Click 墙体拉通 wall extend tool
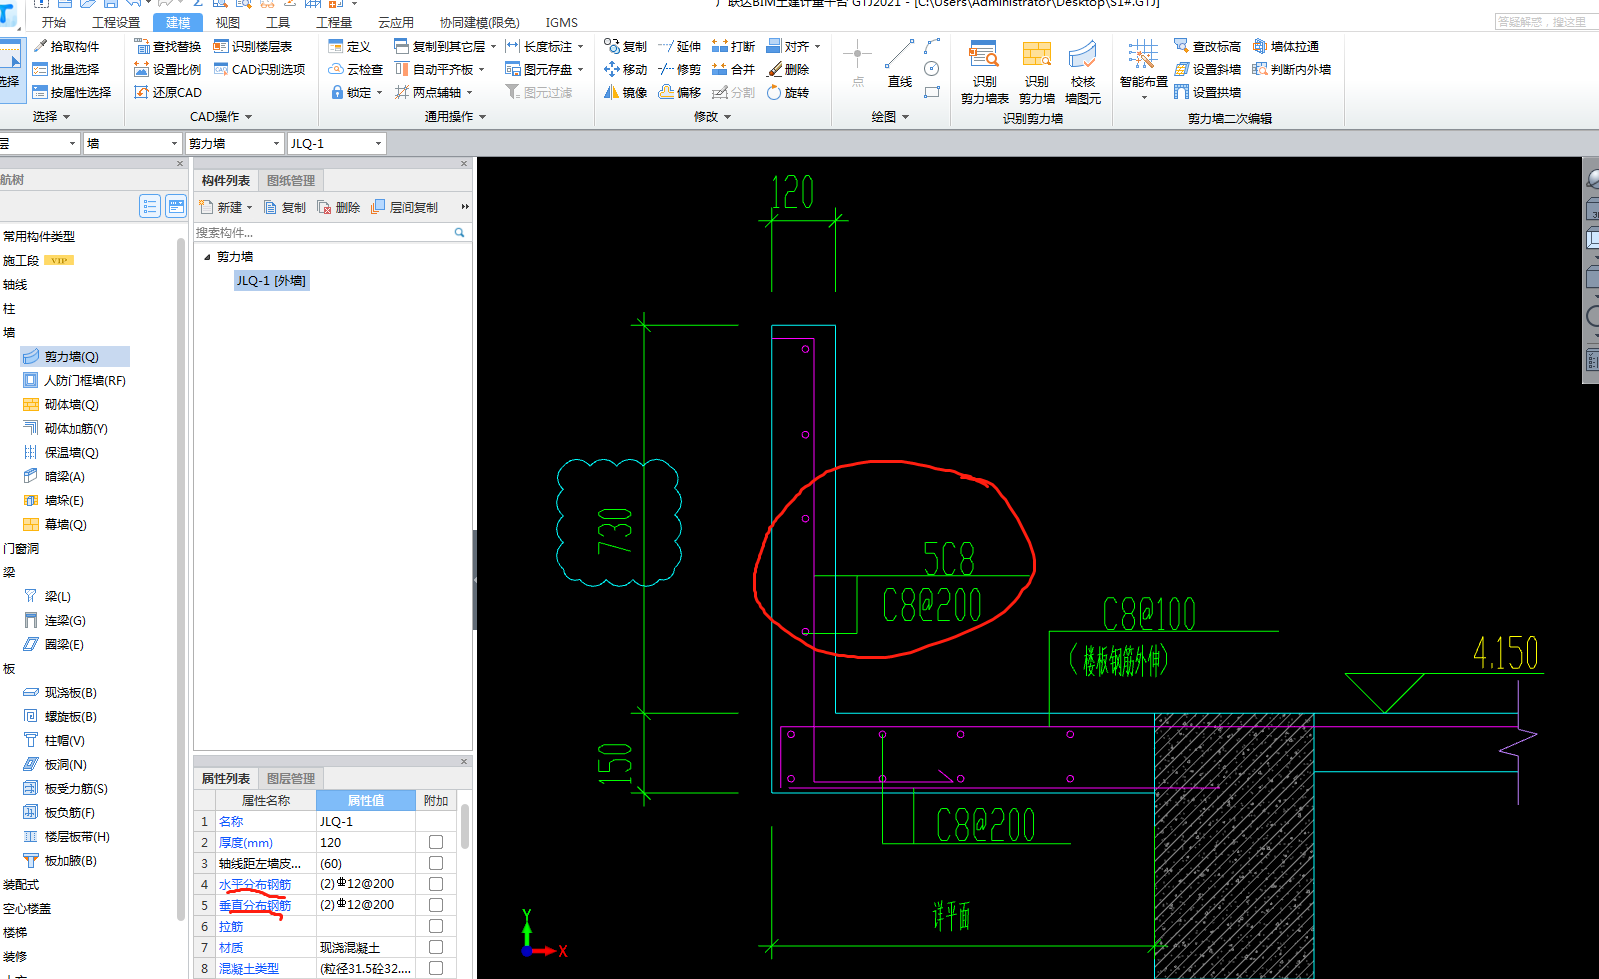Image resolution: width=1599 pixels, height=979 pixels. click(1286, 46)
